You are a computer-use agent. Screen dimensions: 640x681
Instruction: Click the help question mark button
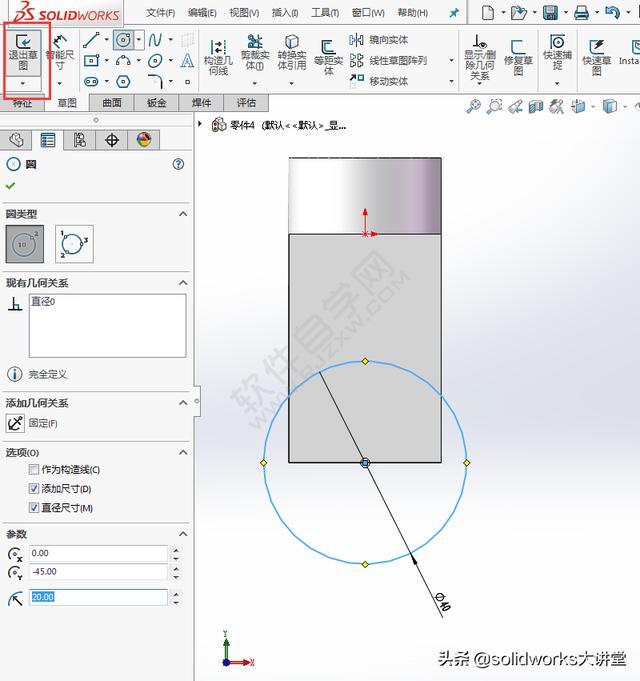pos(178,164)
